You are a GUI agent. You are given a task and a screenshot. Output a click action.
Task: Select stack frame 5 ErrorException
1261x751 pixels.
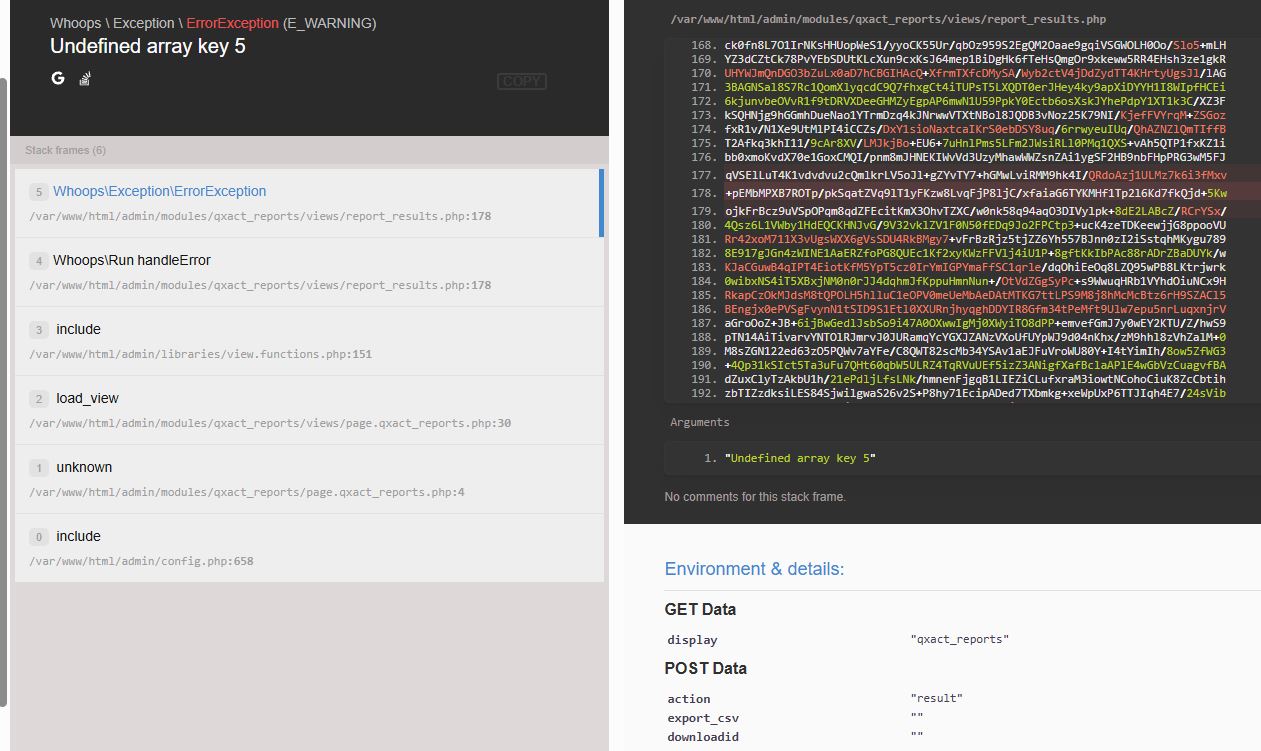(307, 203)
